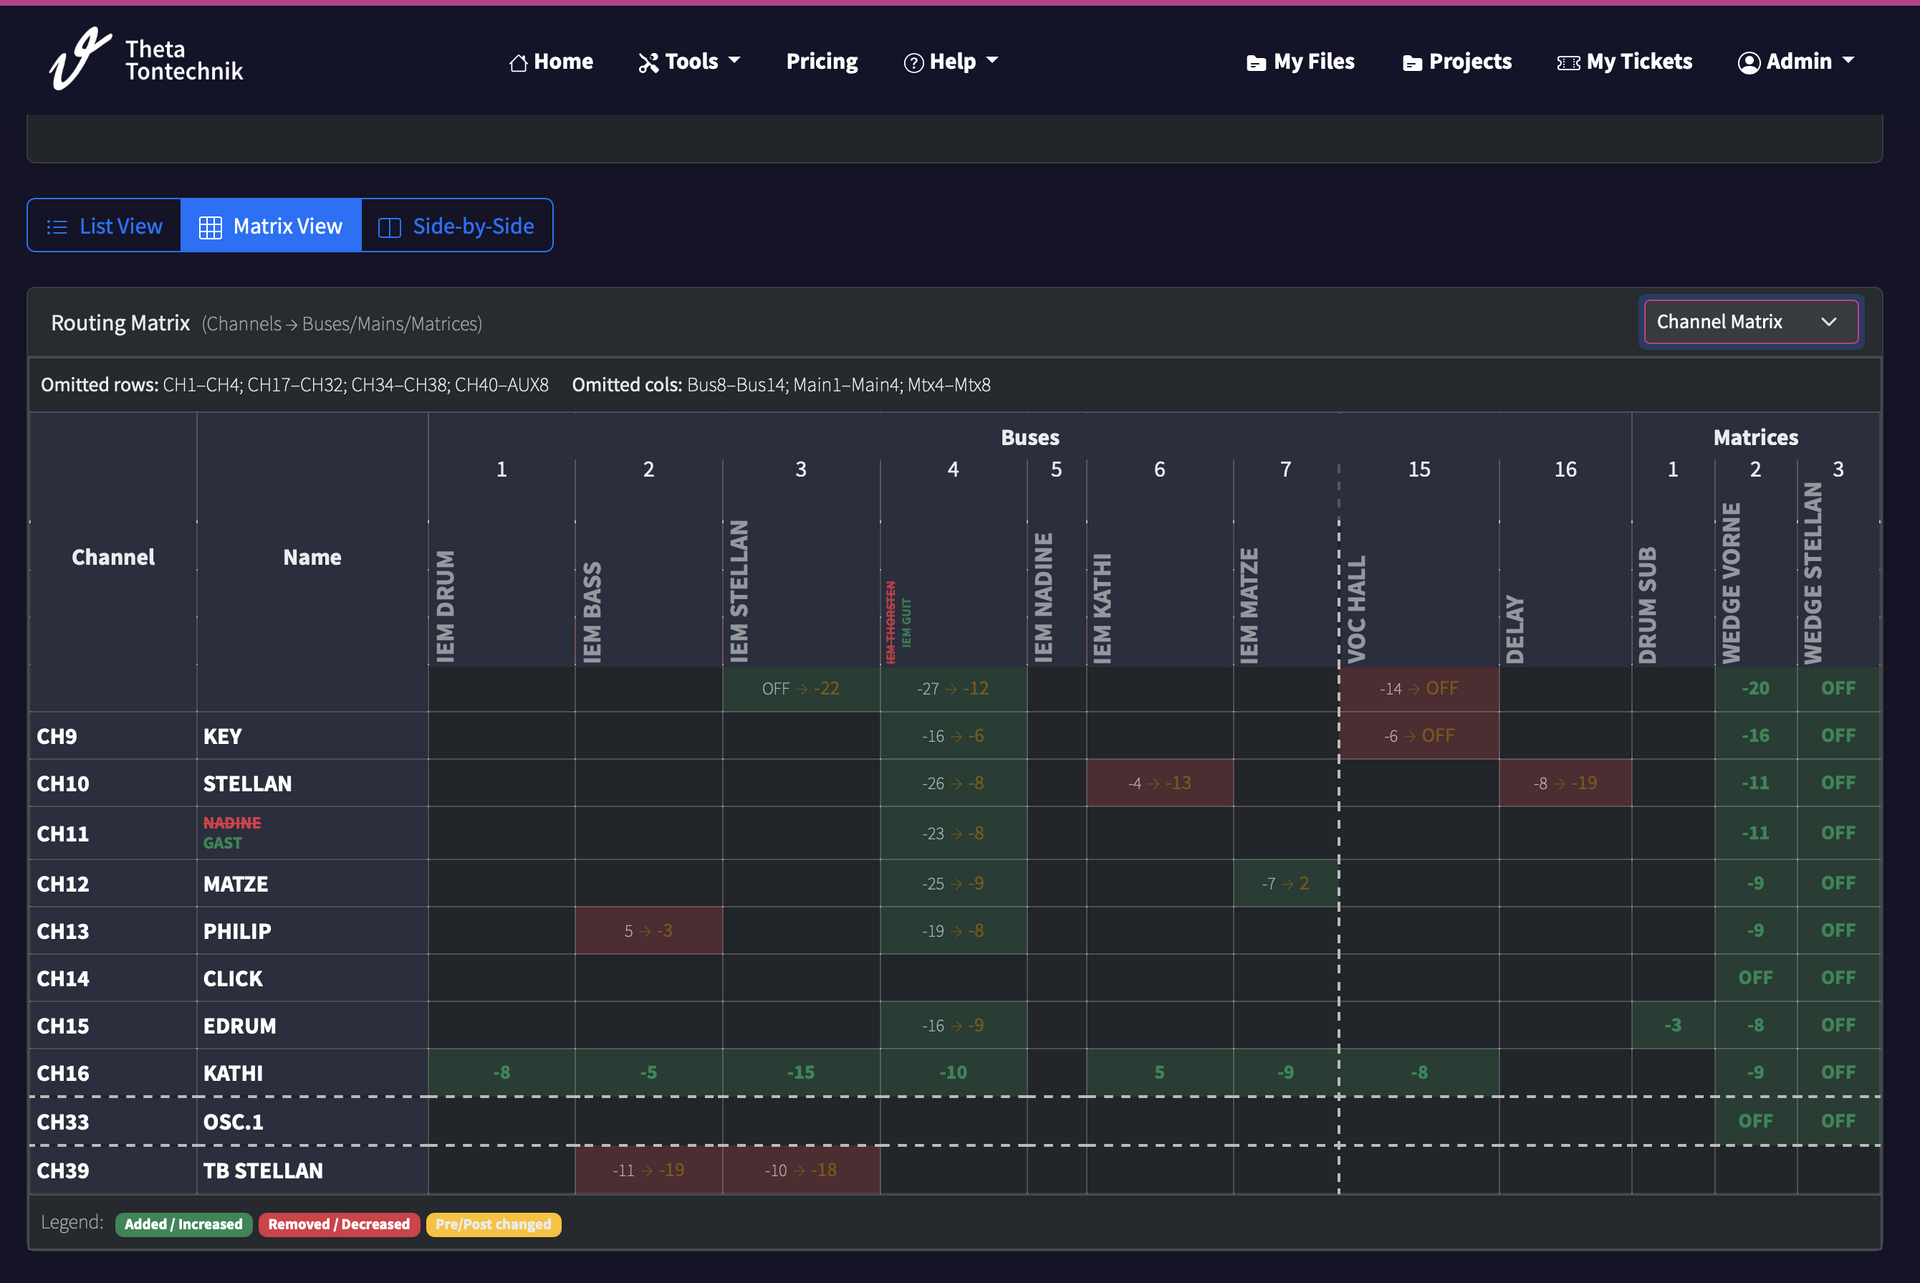Click the Projects link

[x=1470, y=62]
